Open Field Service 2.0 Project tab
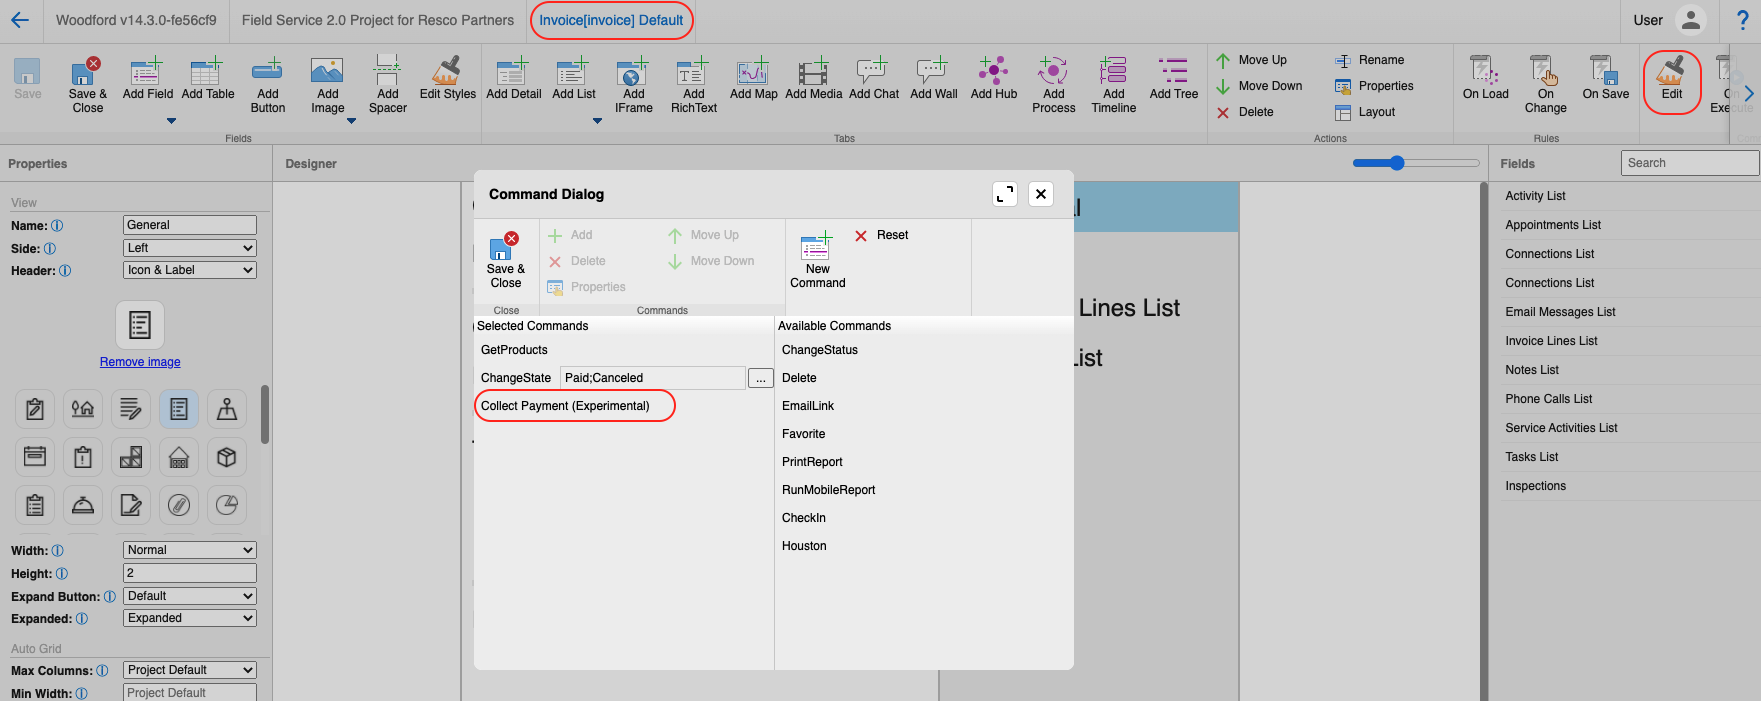 pyautogui.click(x=378, y=20)
